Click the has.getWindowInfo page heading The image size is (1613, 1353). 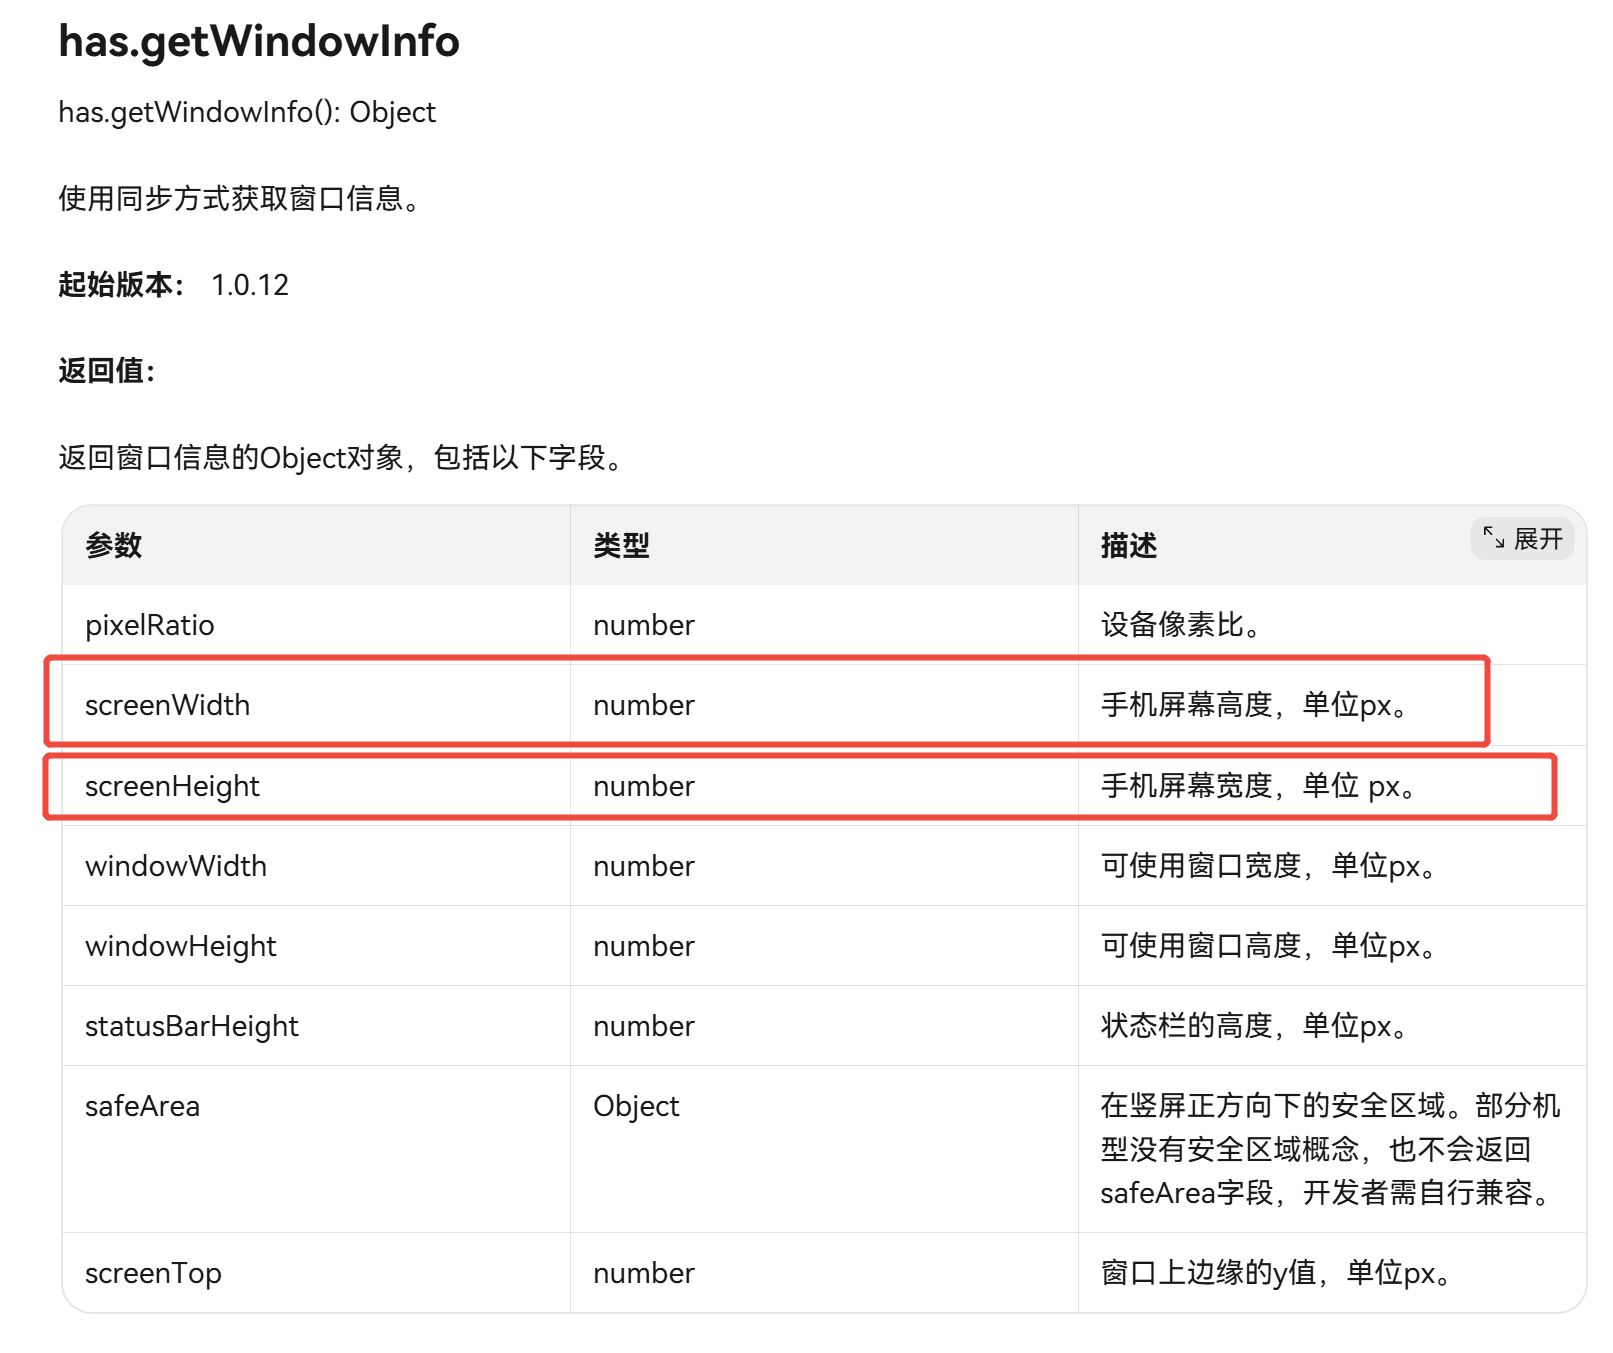(x=259, y=42)
